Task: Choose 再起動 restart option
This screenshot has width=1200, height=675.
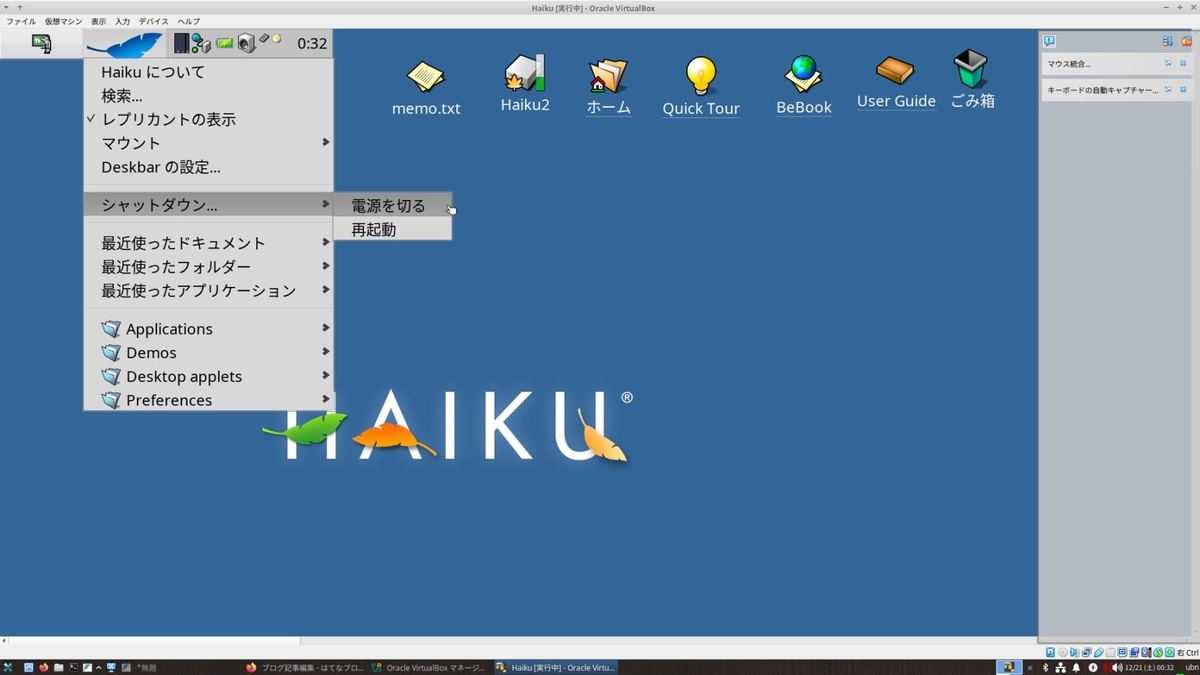Action: pyautogui.click(x=392, y=229)
